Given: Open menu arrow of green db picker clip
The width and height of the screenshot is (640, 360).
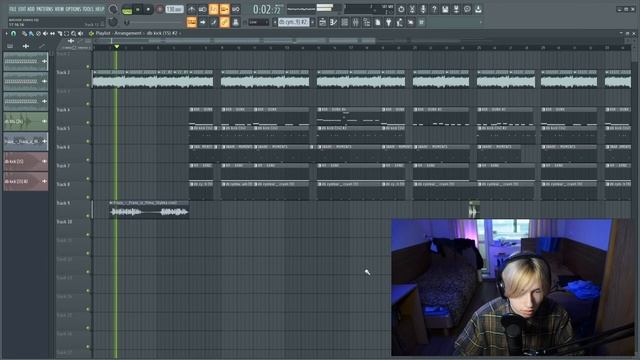Looking at the screenshot, I should coord(44,122).
